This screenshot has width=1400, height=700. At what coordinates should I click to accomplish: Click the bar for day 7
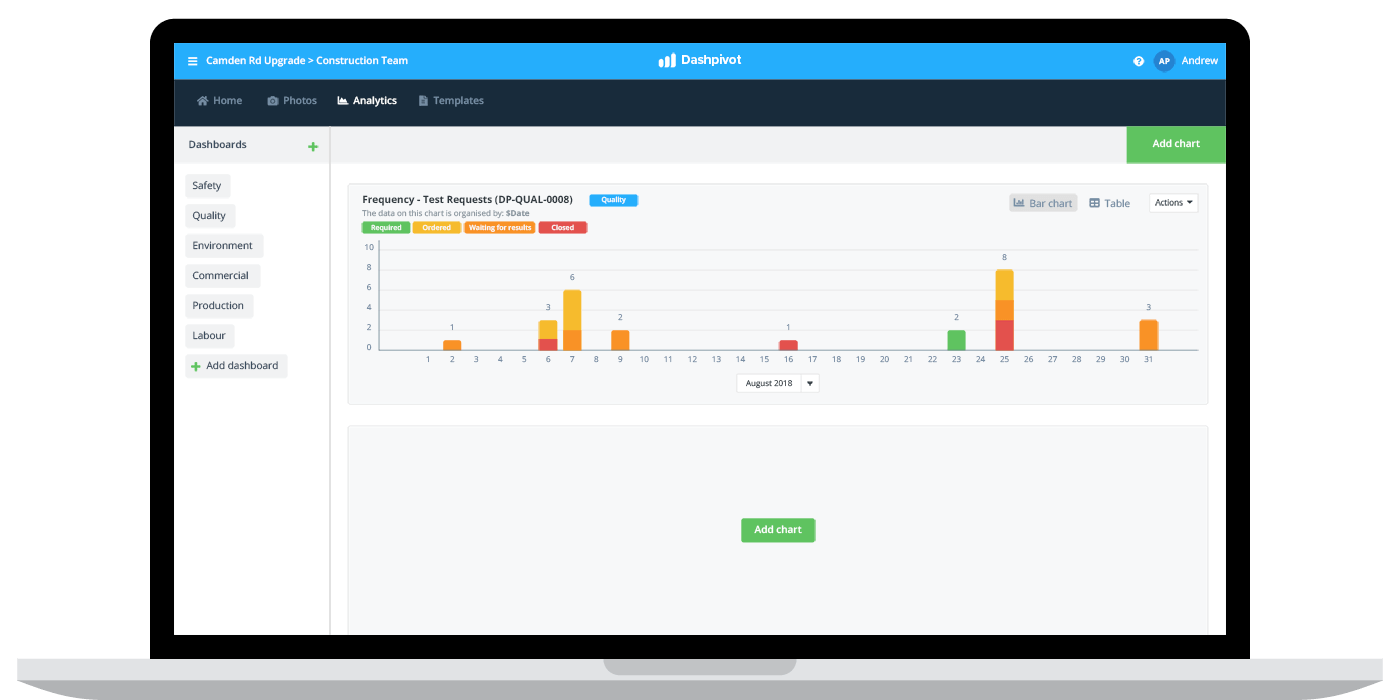click(x=572, y=320)
